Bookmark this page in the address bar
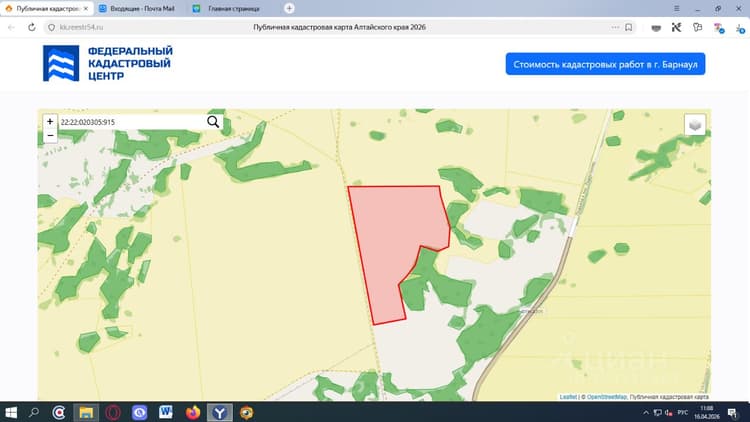Image resolution: width=750 pixels, height=422 pixels. [629, 27]
